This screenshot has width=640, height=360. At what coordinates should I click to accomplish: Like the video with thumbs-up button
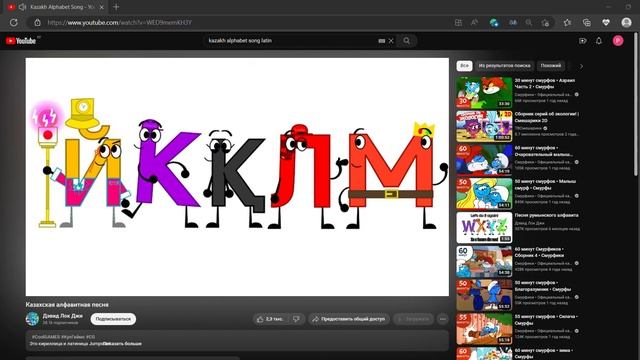(x=271, y=319)
